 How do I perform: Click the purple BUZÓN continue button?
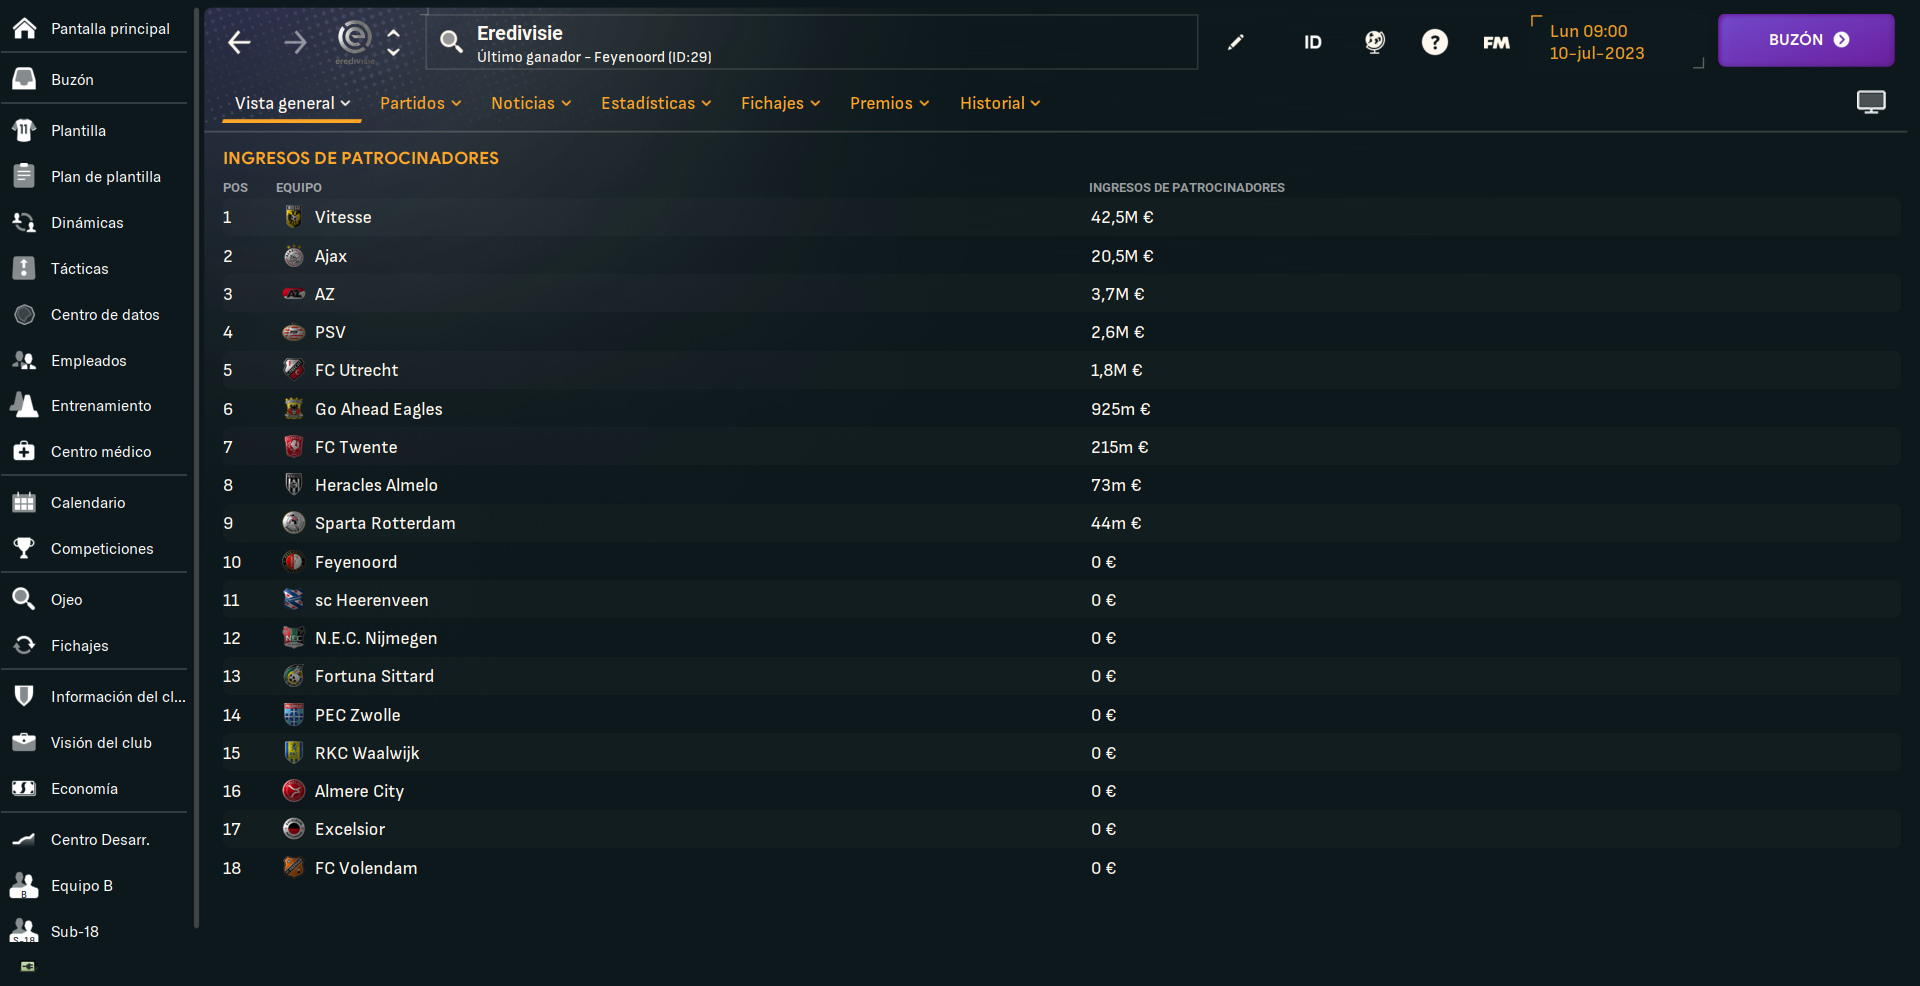click(1806, 40)
